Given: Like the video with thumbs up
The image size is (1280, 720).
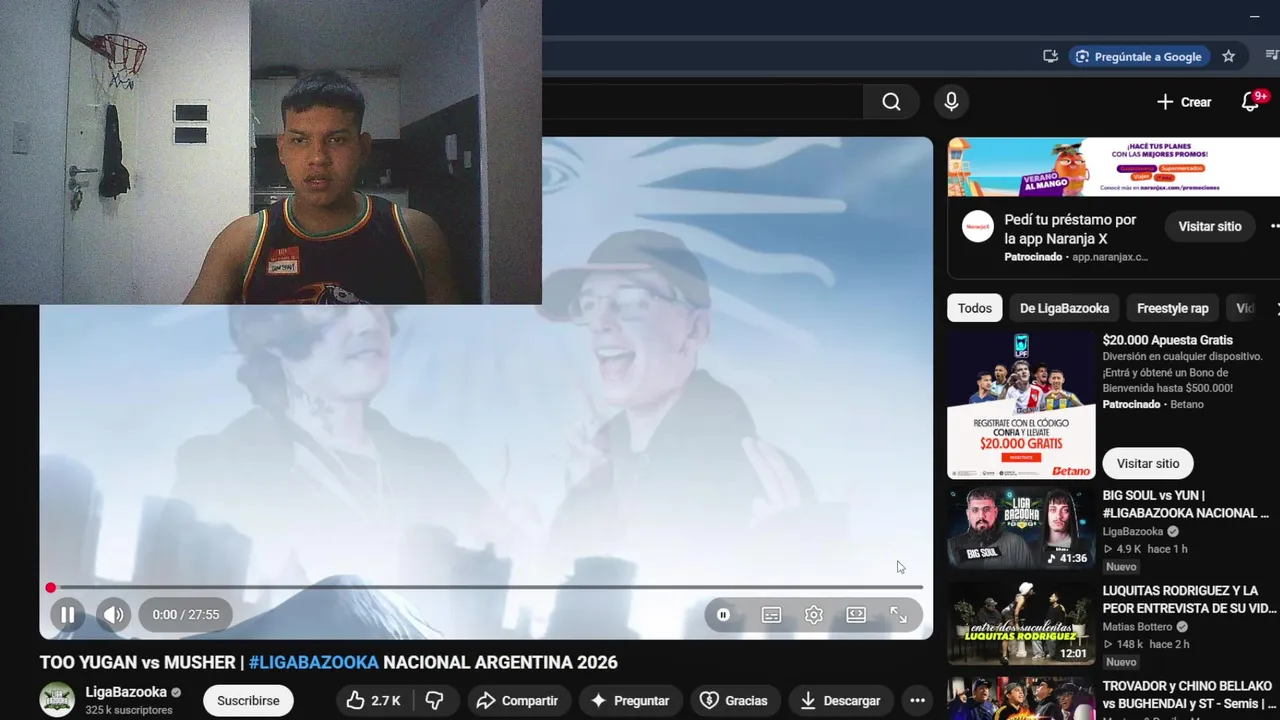Looking at the screenshot, I should [x=373, y=701].
